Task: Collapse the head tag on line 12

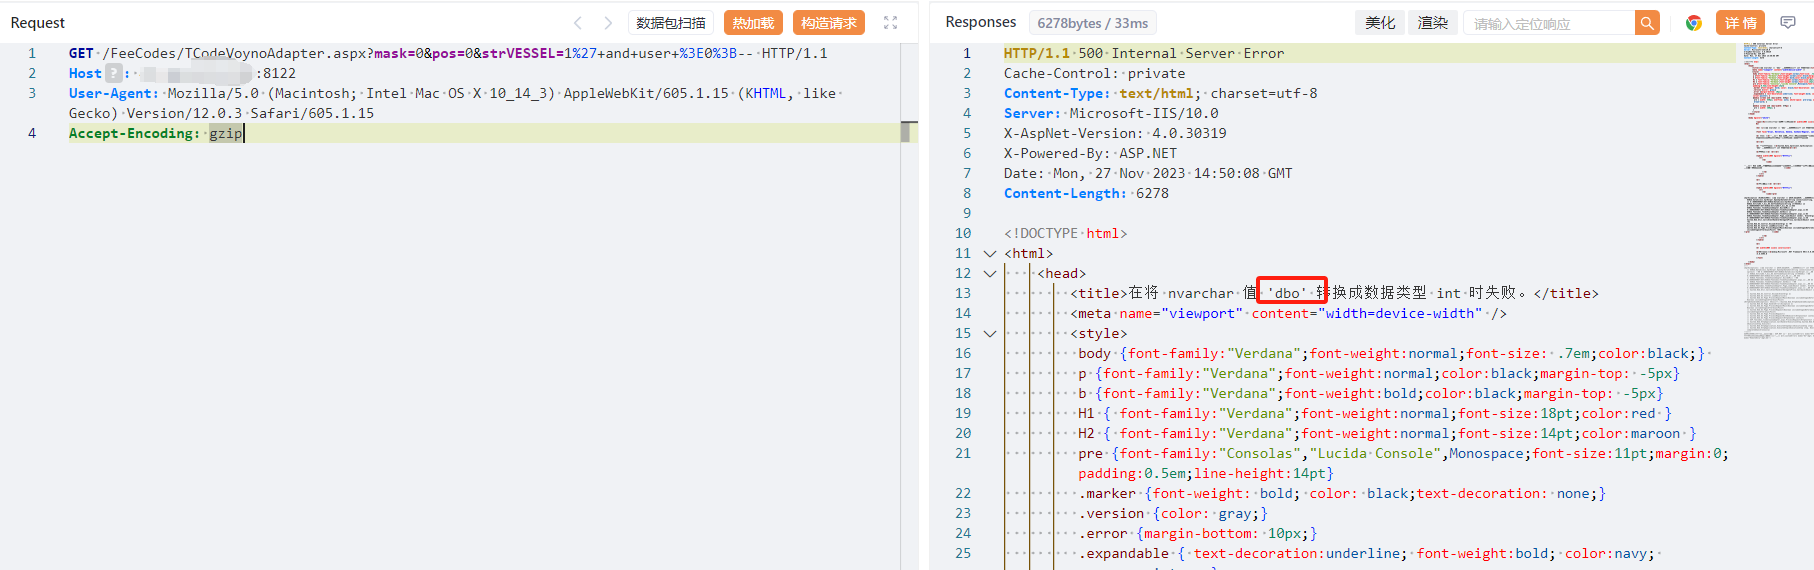Action: 990,273
